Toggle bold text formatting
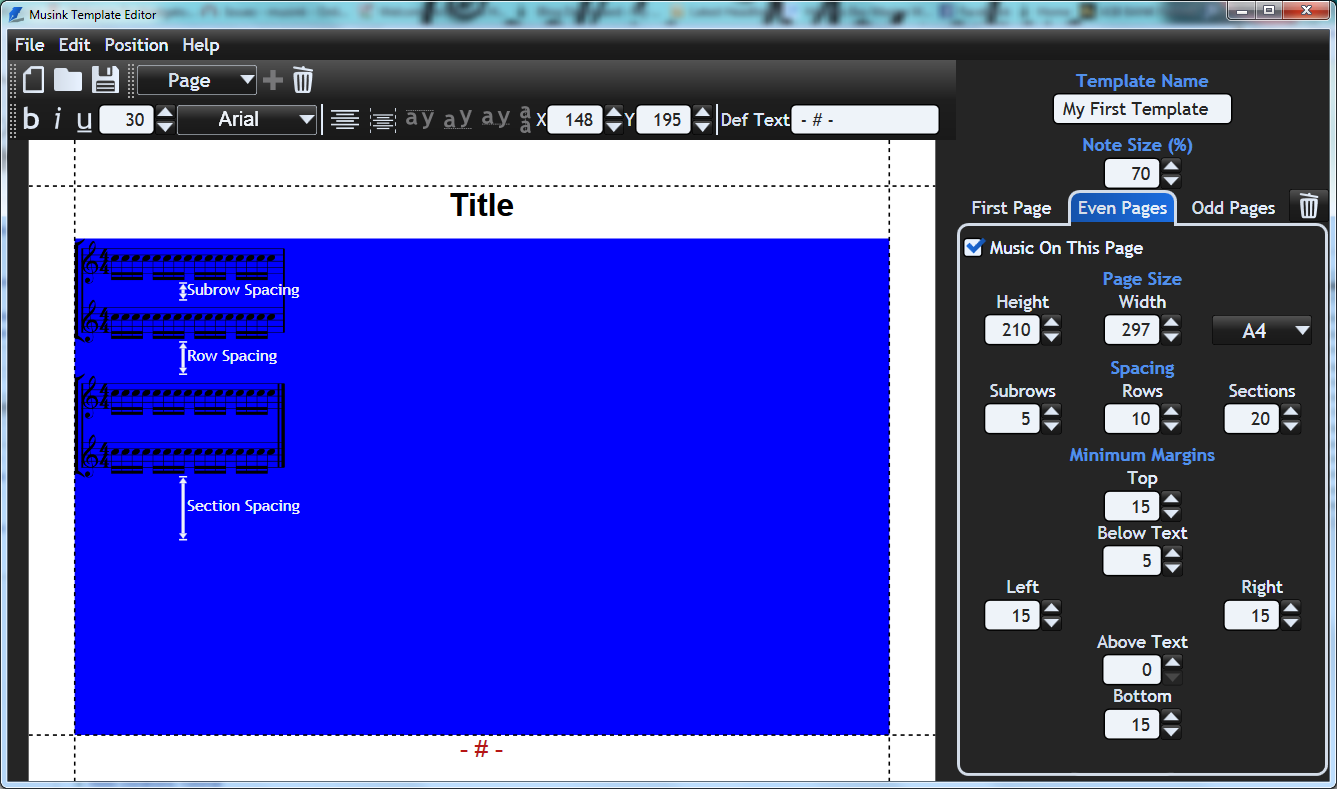This screenshot has width=1337, height=789. [x=31, y=120]
